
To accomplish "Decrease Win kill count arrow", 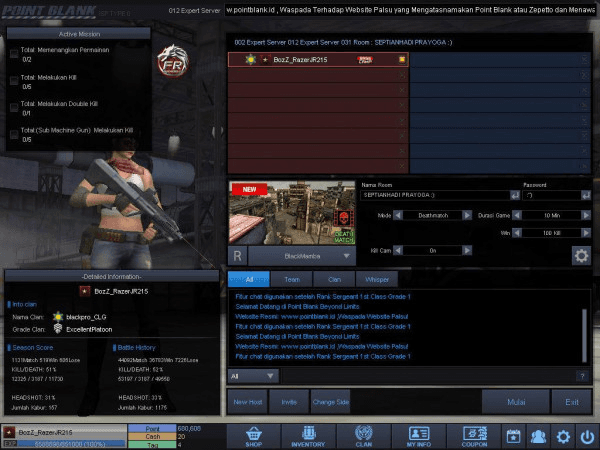I will pyautogui.click(x=517, y=233).
